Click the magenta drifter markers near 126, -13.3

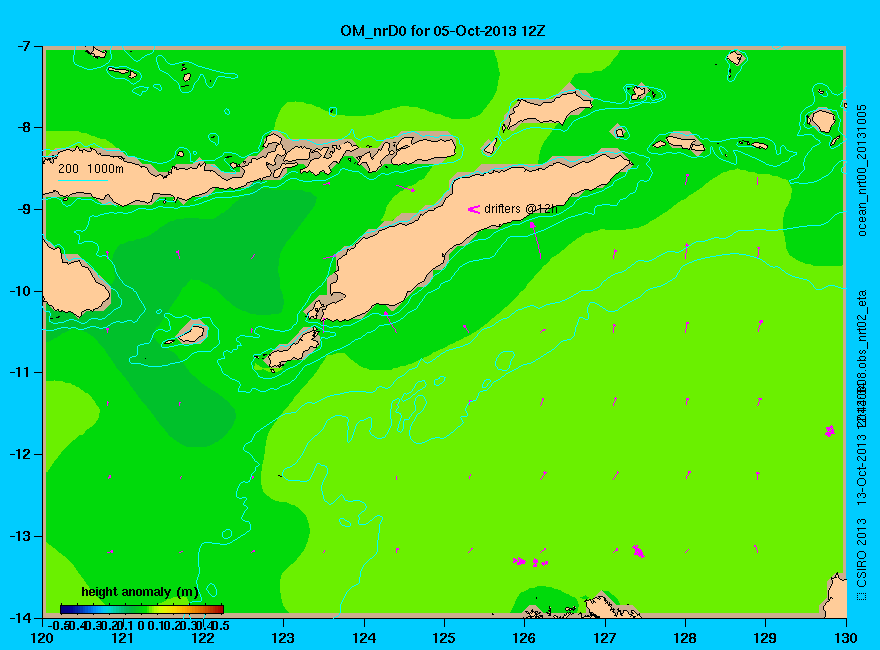(x=530, y=561)
